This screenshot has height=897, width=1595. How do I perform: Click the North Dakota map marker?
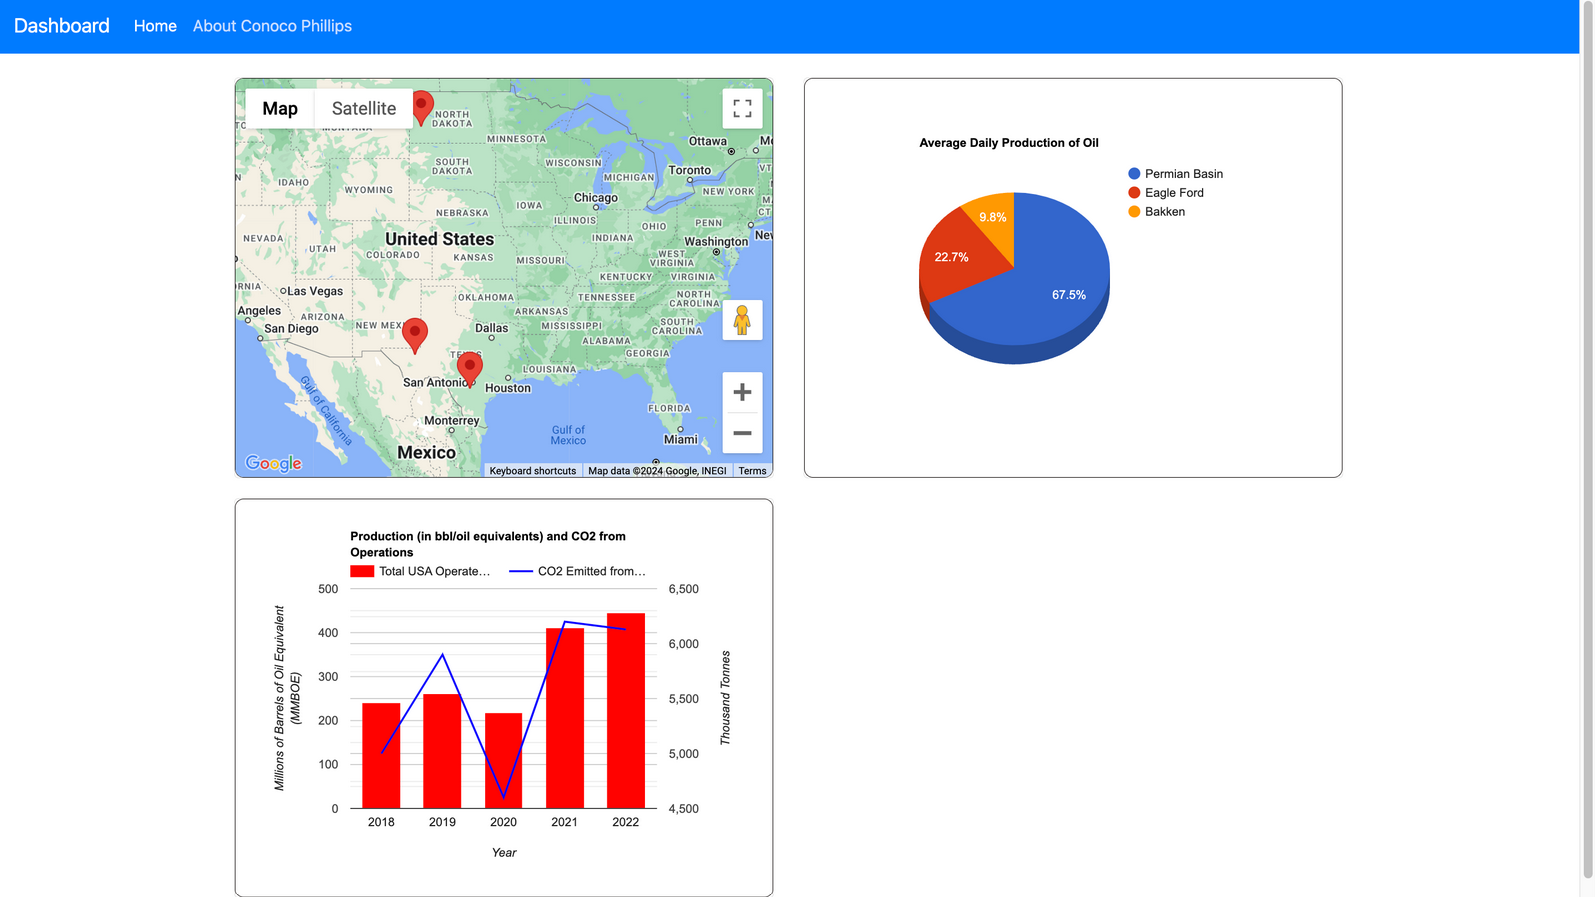coord(423,108)
